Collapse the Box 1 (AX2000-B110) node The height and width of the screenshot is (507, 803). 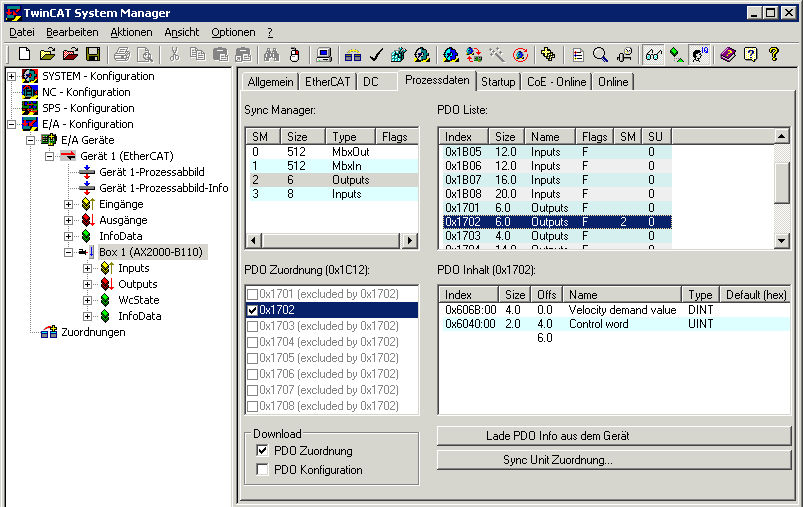tap(69, 252)
